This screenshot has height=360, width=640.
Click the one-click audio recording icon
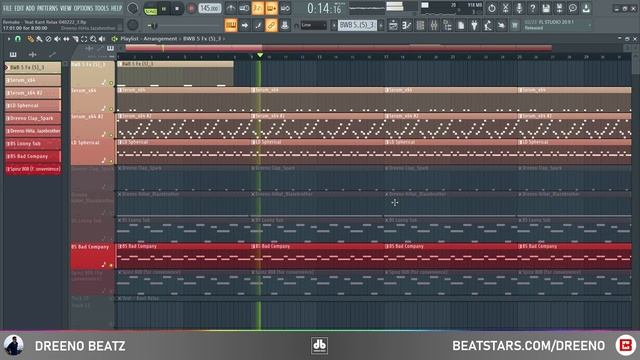click(501, 25)
